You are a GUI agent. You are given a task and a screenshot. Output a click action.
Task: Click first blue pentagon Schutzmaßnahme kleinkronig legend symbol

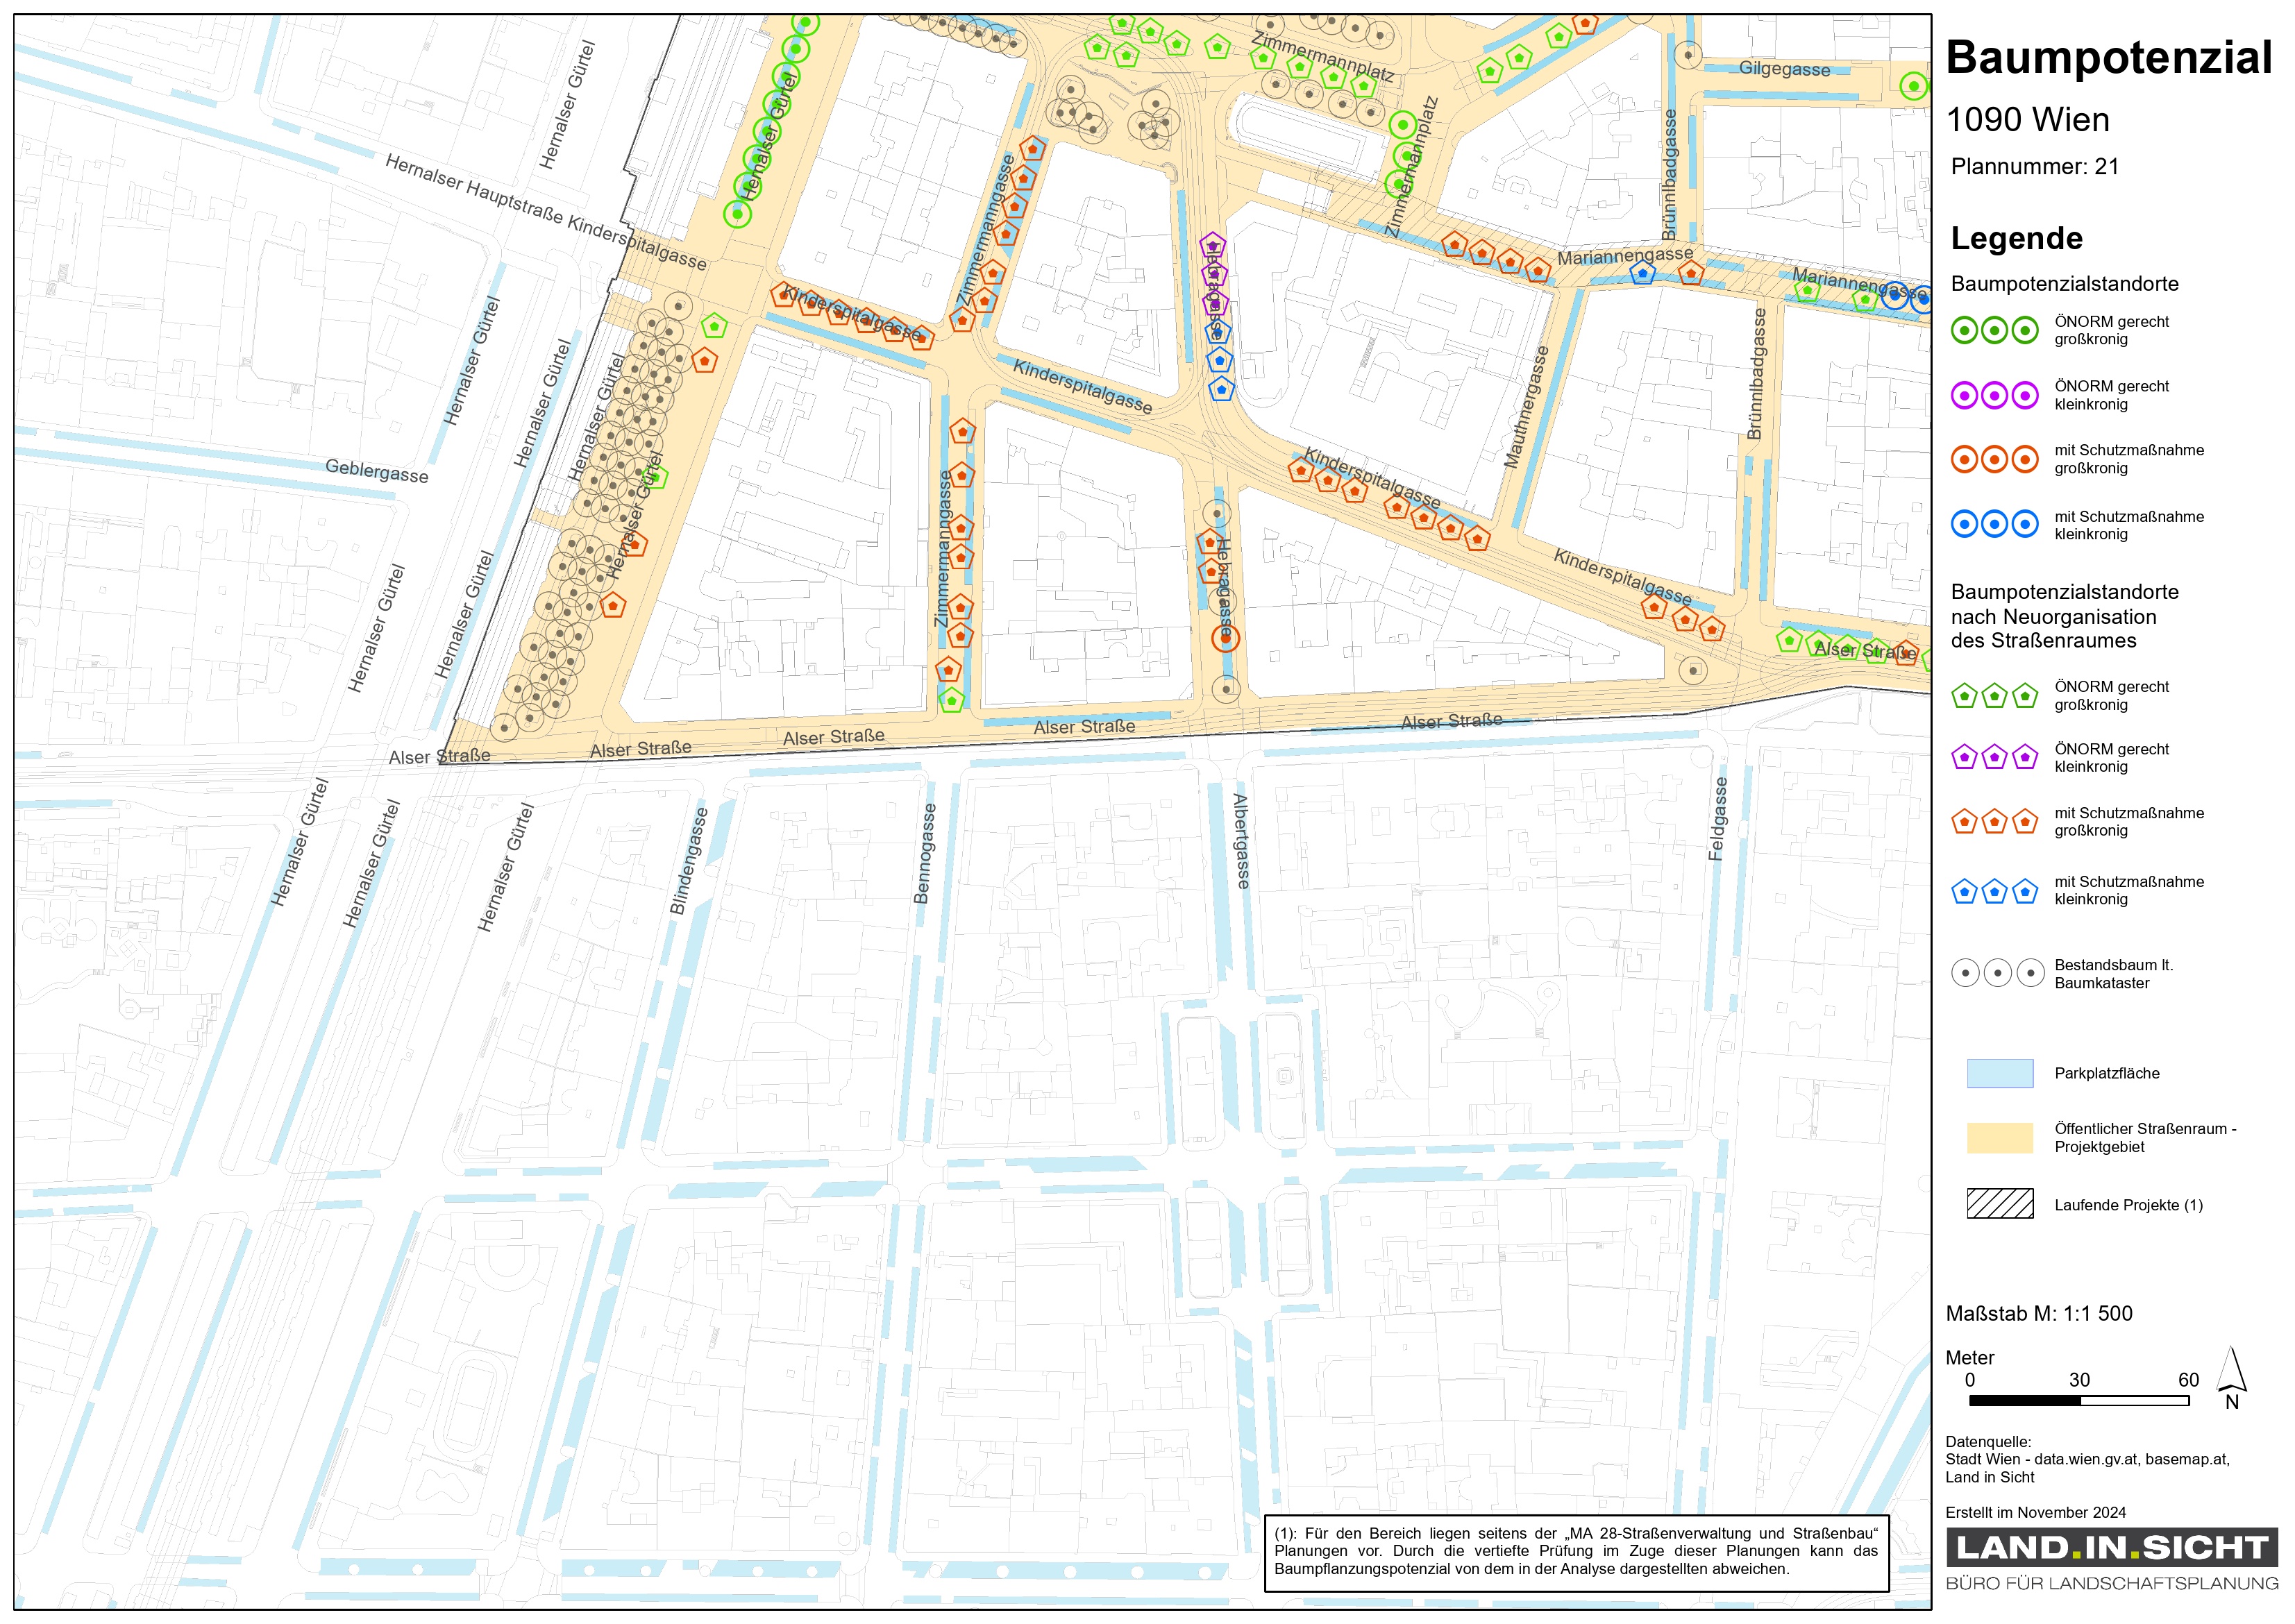[1964, 891]
